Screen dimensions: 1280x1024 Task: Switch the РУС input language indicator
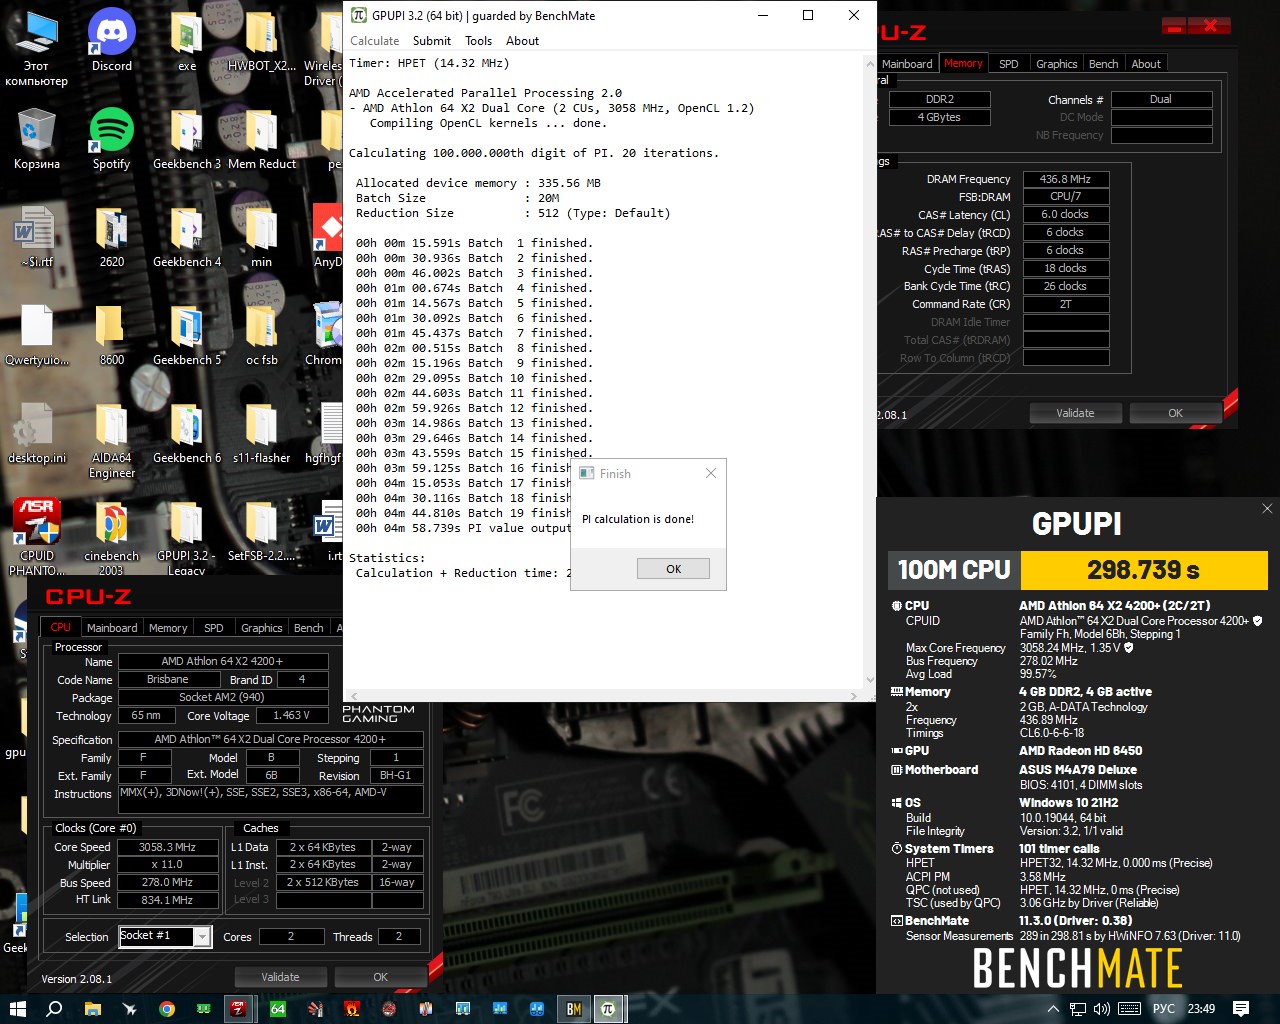tap(1164, 1009)
